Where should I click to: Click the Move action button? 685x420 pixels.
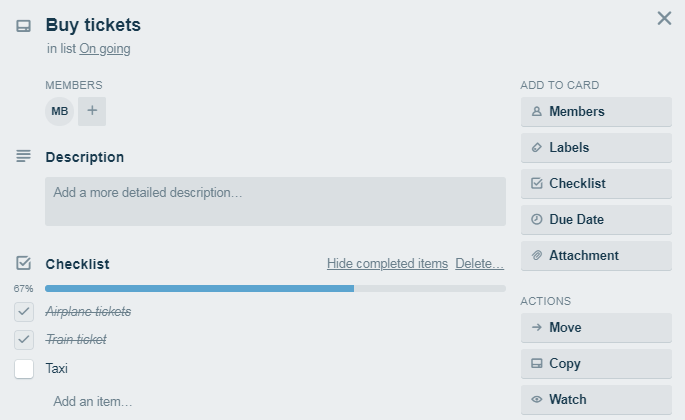[x=596, y=328]
